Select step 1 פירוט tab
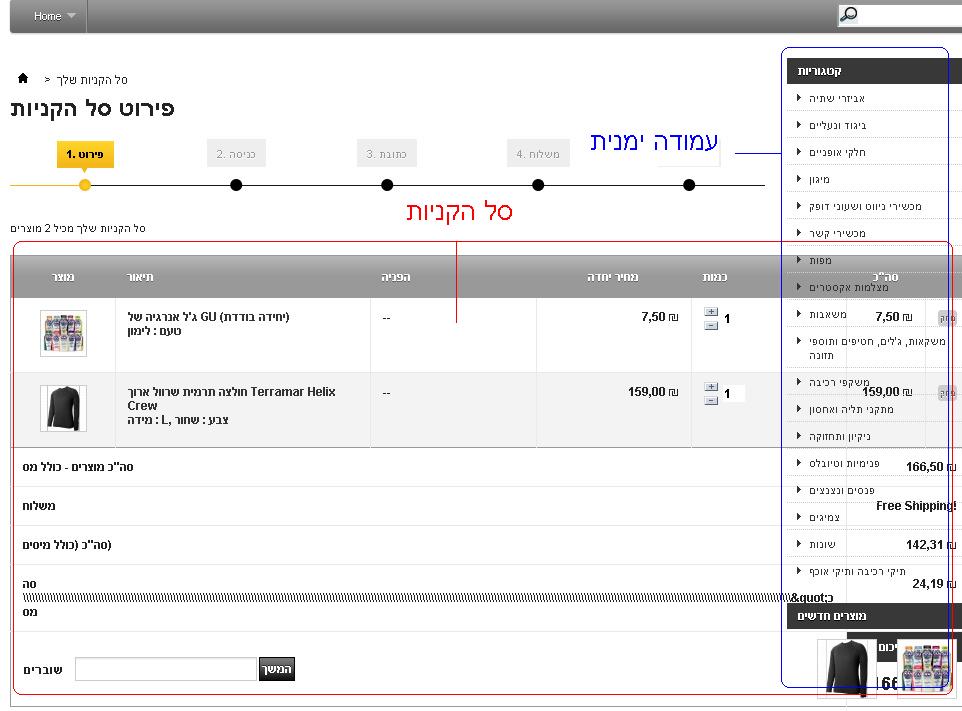 pos(85,154)
